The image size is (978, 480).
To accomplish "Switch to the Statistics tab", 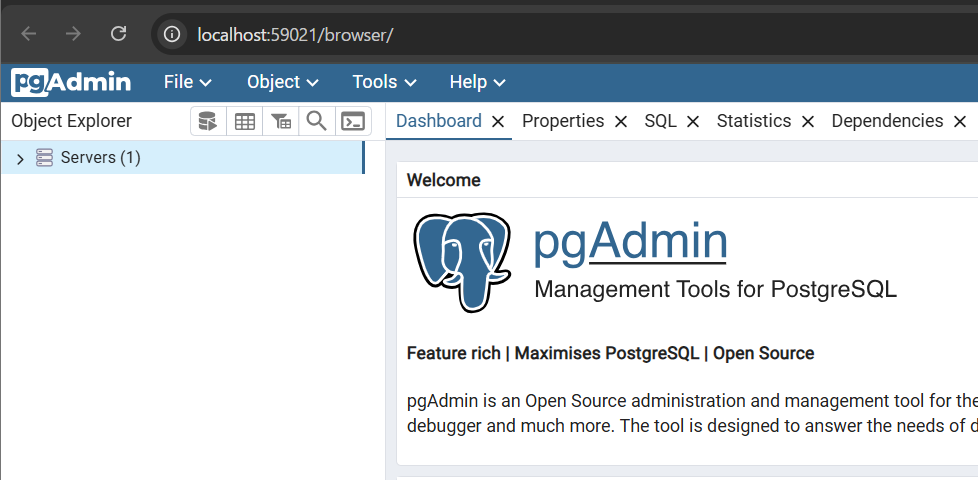I will click(754, 121).
